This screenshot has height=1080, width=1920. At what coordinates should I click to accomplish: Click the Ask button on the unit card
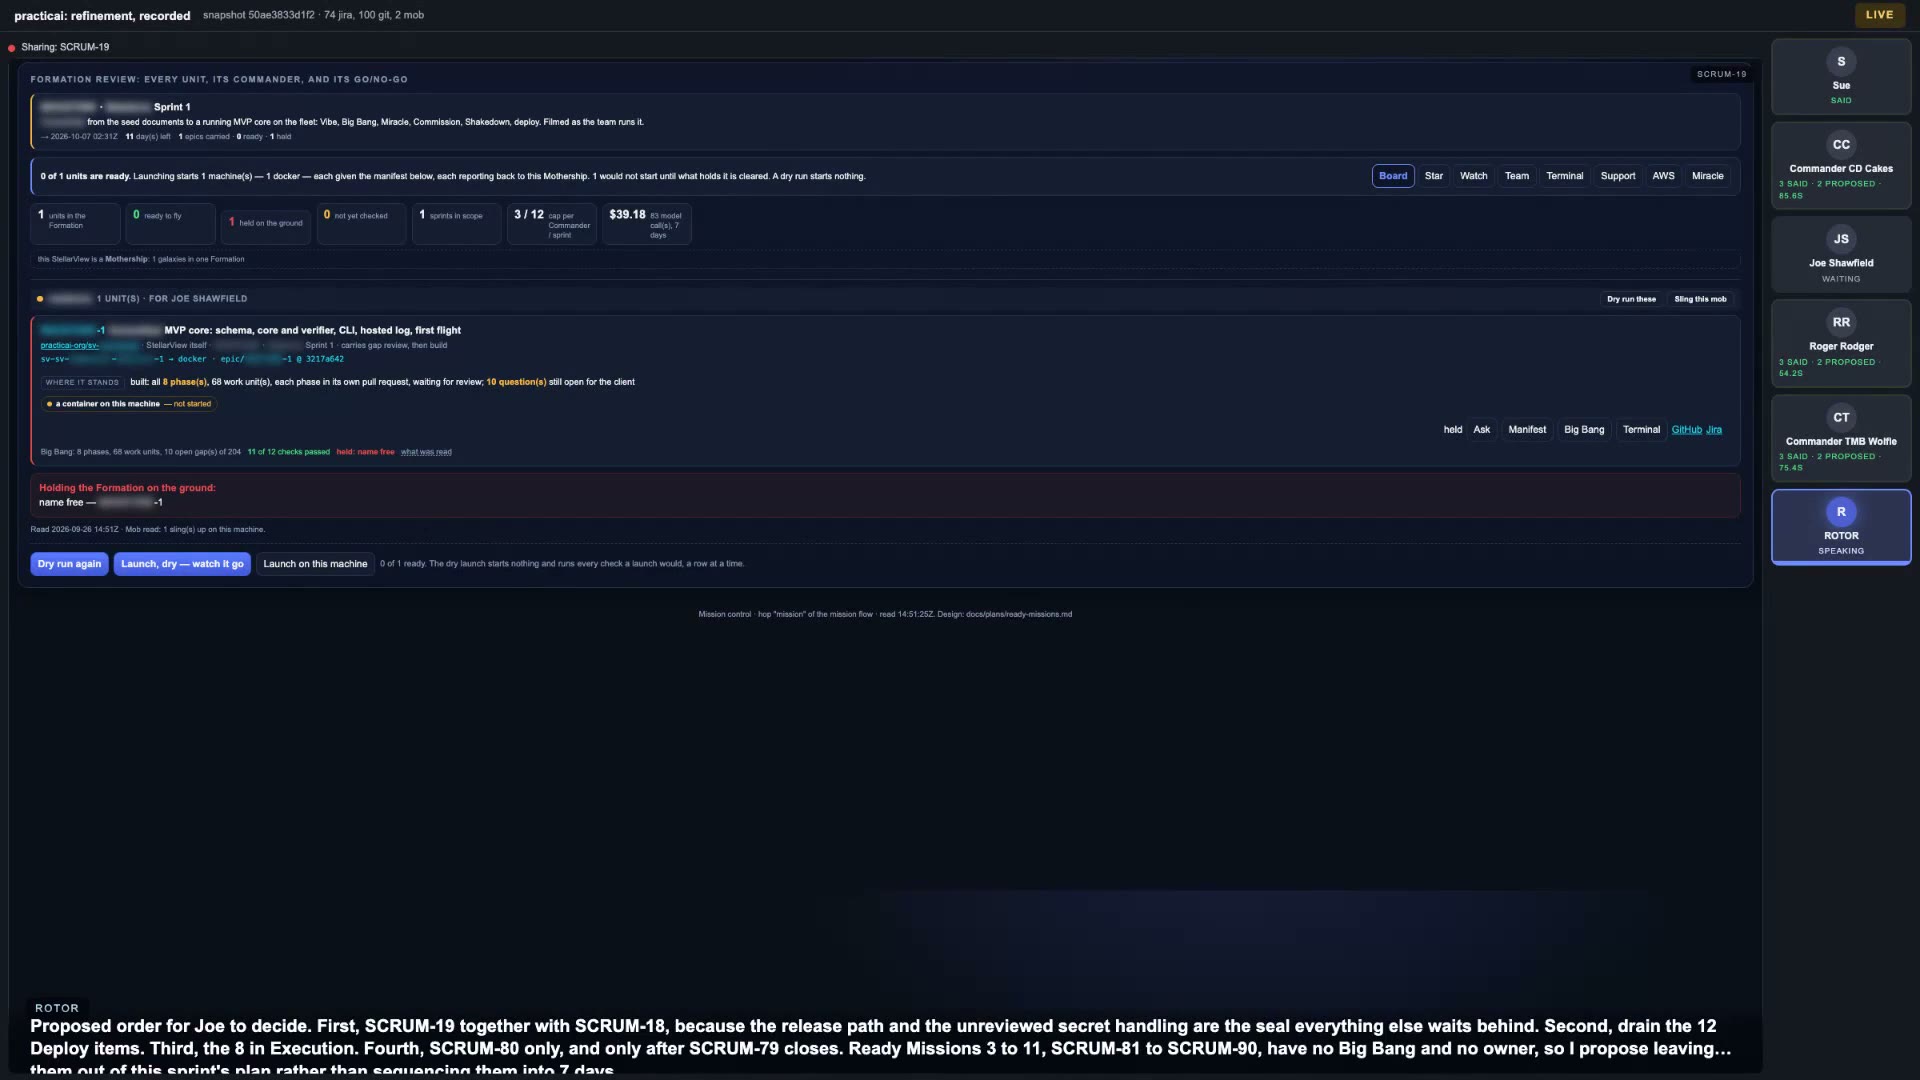coord(1482,430)
